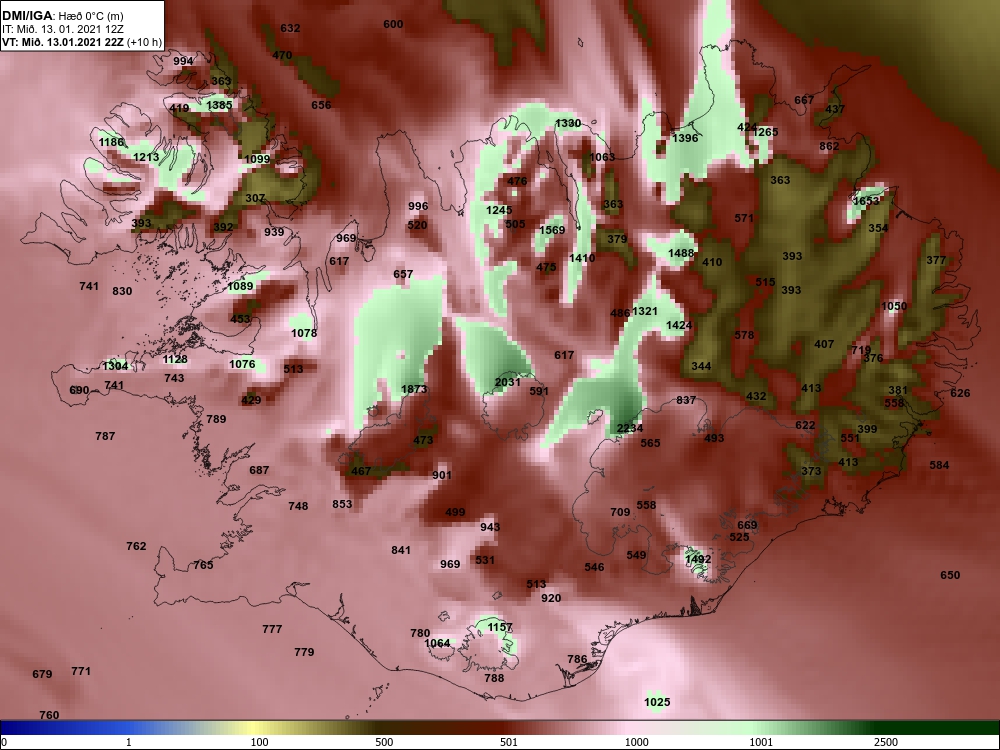Click the 500 label on the color scale
The width and height of the screenshot is (1000, 750).
click(x=384, y=742)
